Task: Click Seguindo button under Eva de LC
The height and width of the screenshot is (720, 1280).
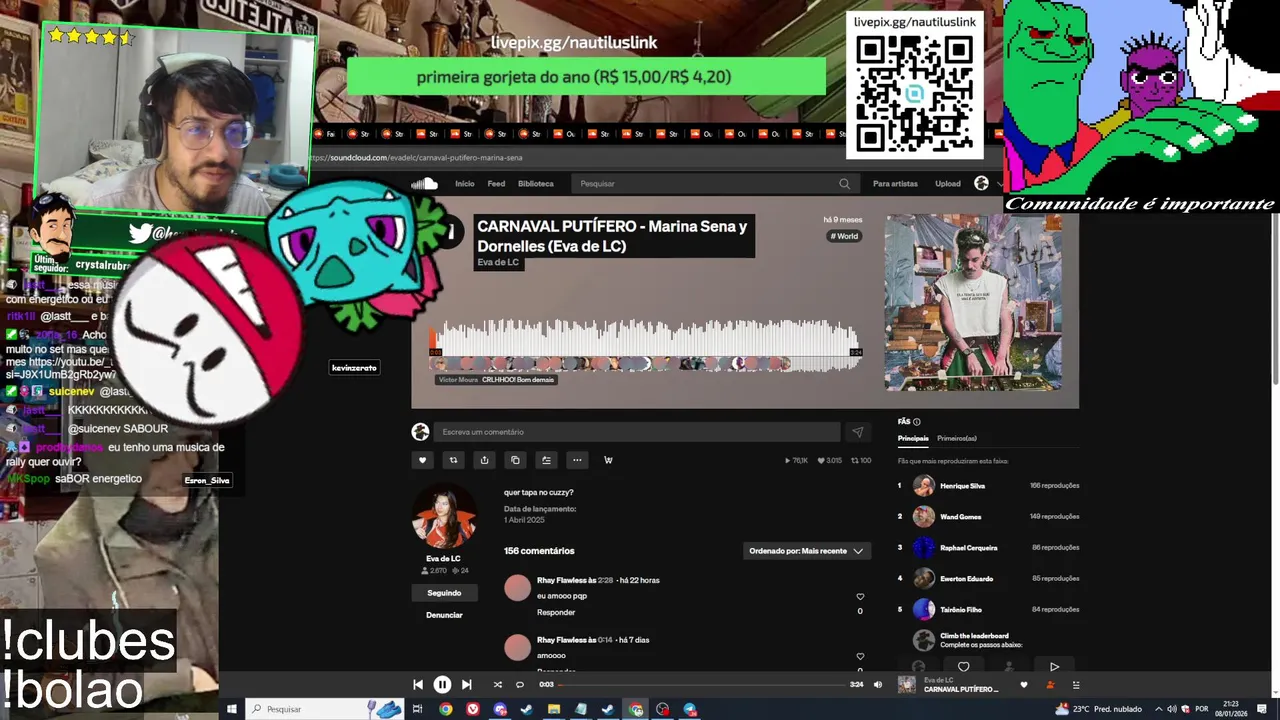Action: (444, 593)
